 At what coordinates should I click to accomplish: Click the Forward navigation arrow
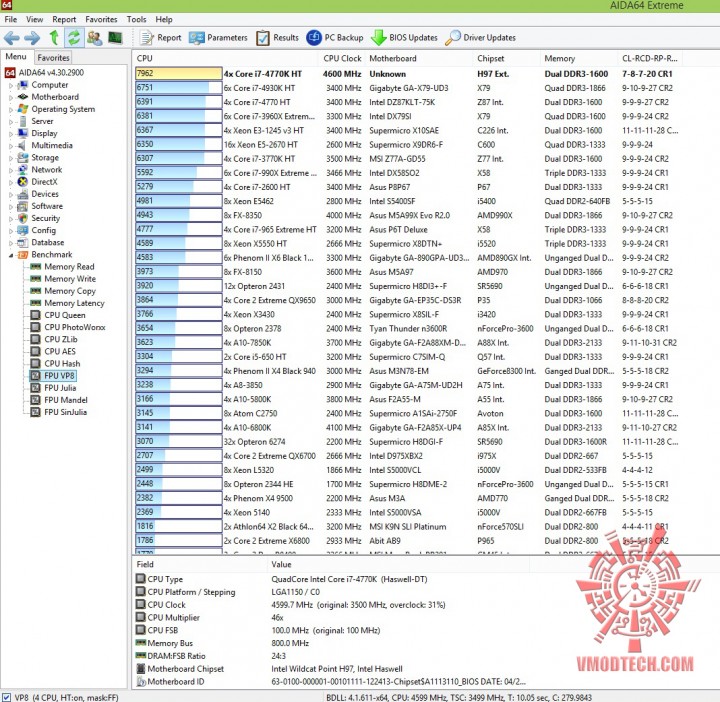32,38
